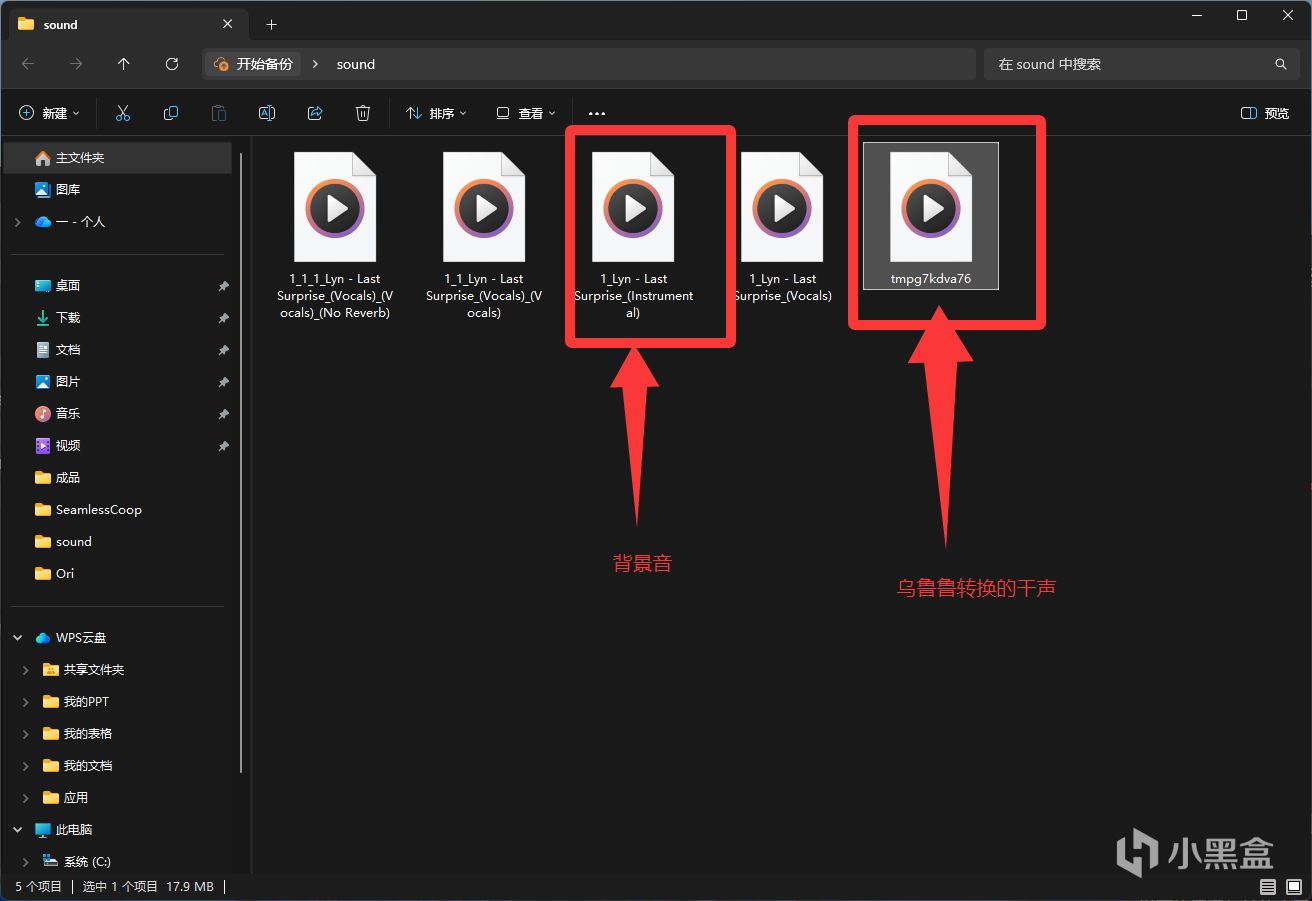
Task: Go forward with the right arrow
Action: [x=76, y=64]
